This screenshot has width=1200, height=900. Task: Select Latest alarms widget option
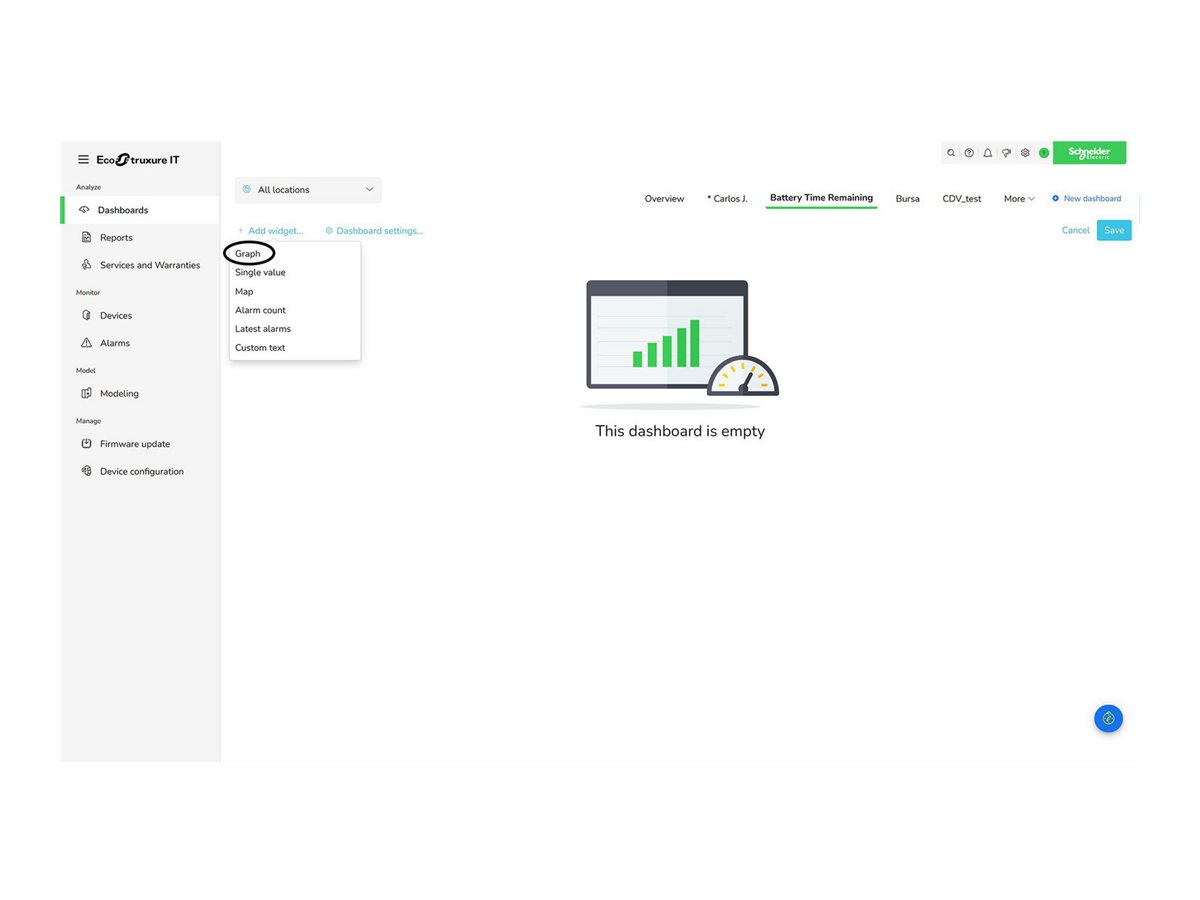point(263,329)
